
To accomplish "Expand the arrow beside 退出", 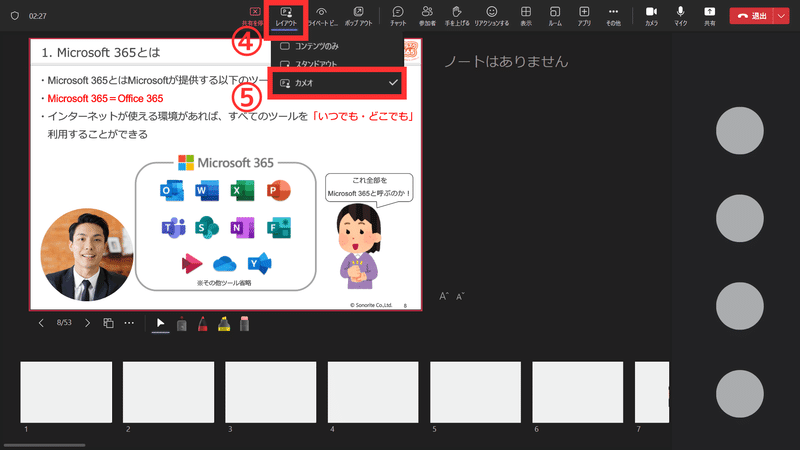I will tap(782, 16).
